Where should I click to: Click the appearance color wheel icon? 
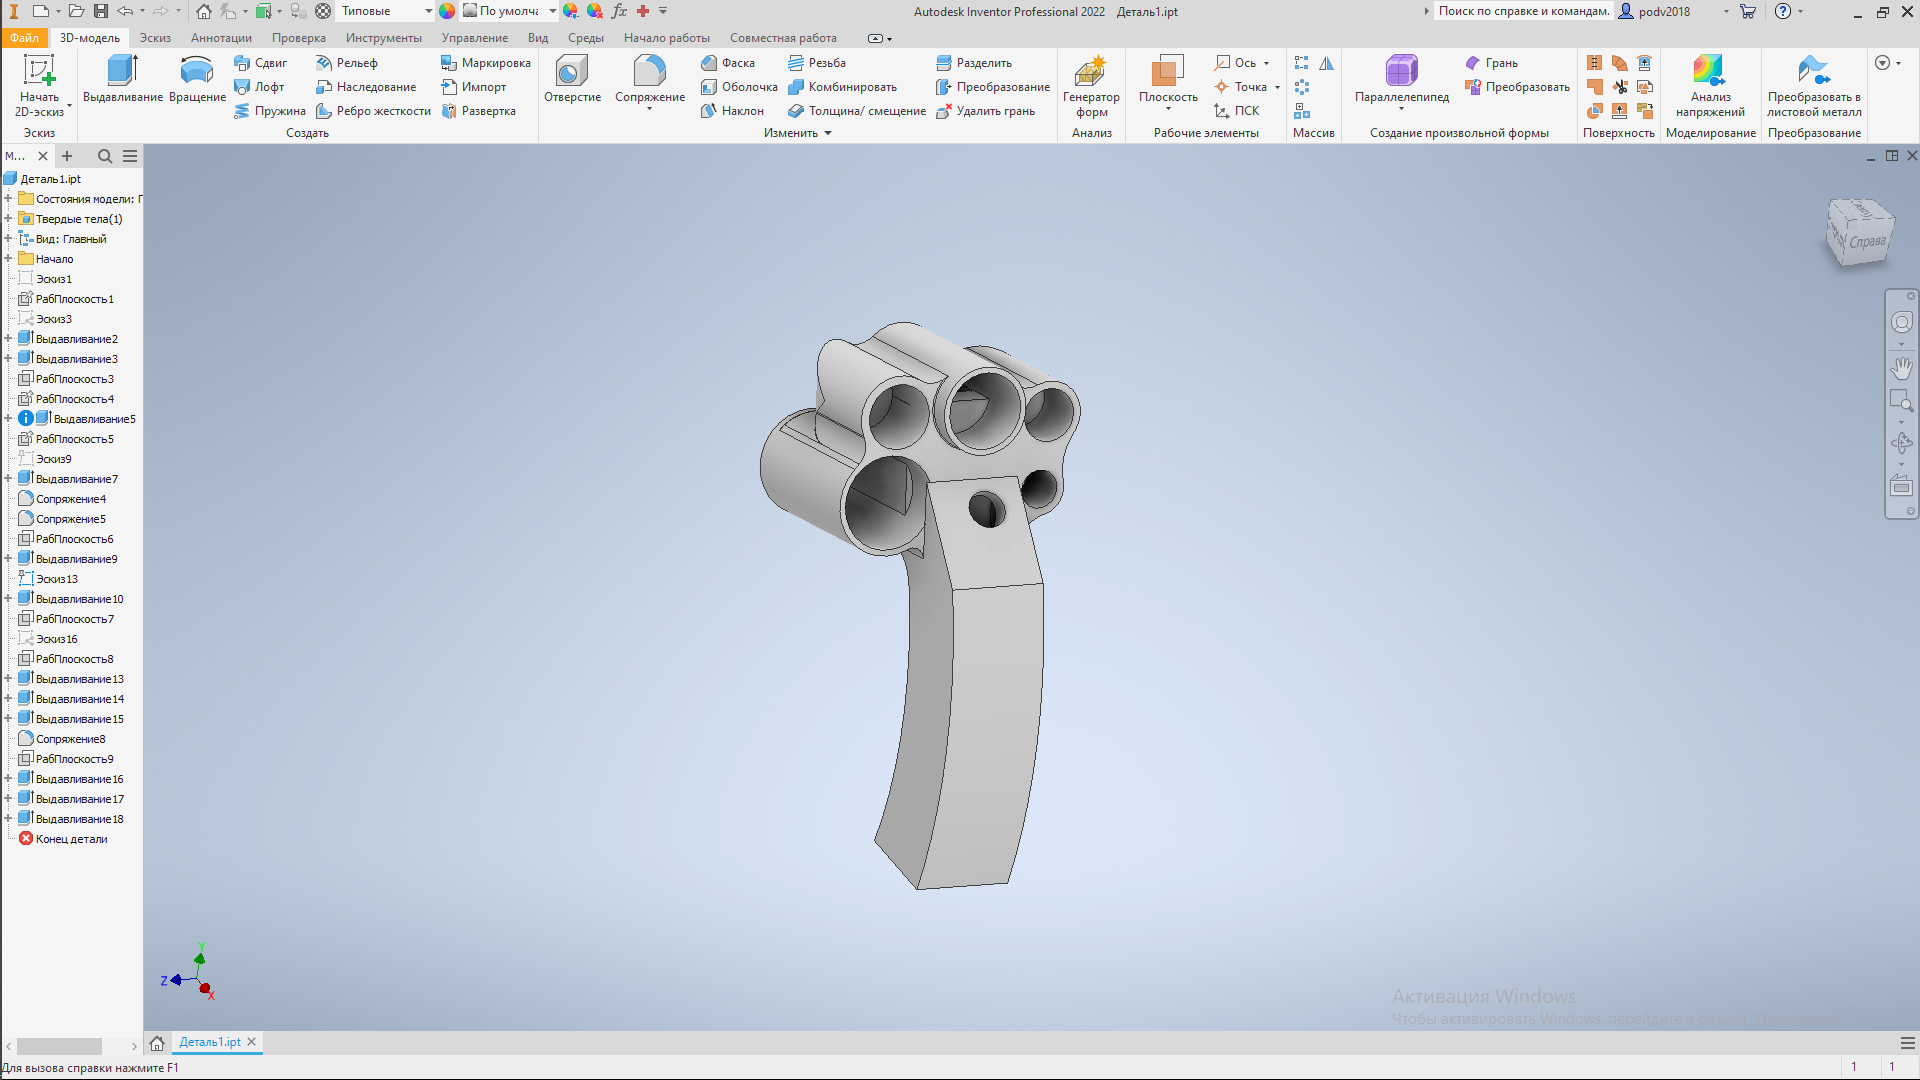[x=447, y=11]
